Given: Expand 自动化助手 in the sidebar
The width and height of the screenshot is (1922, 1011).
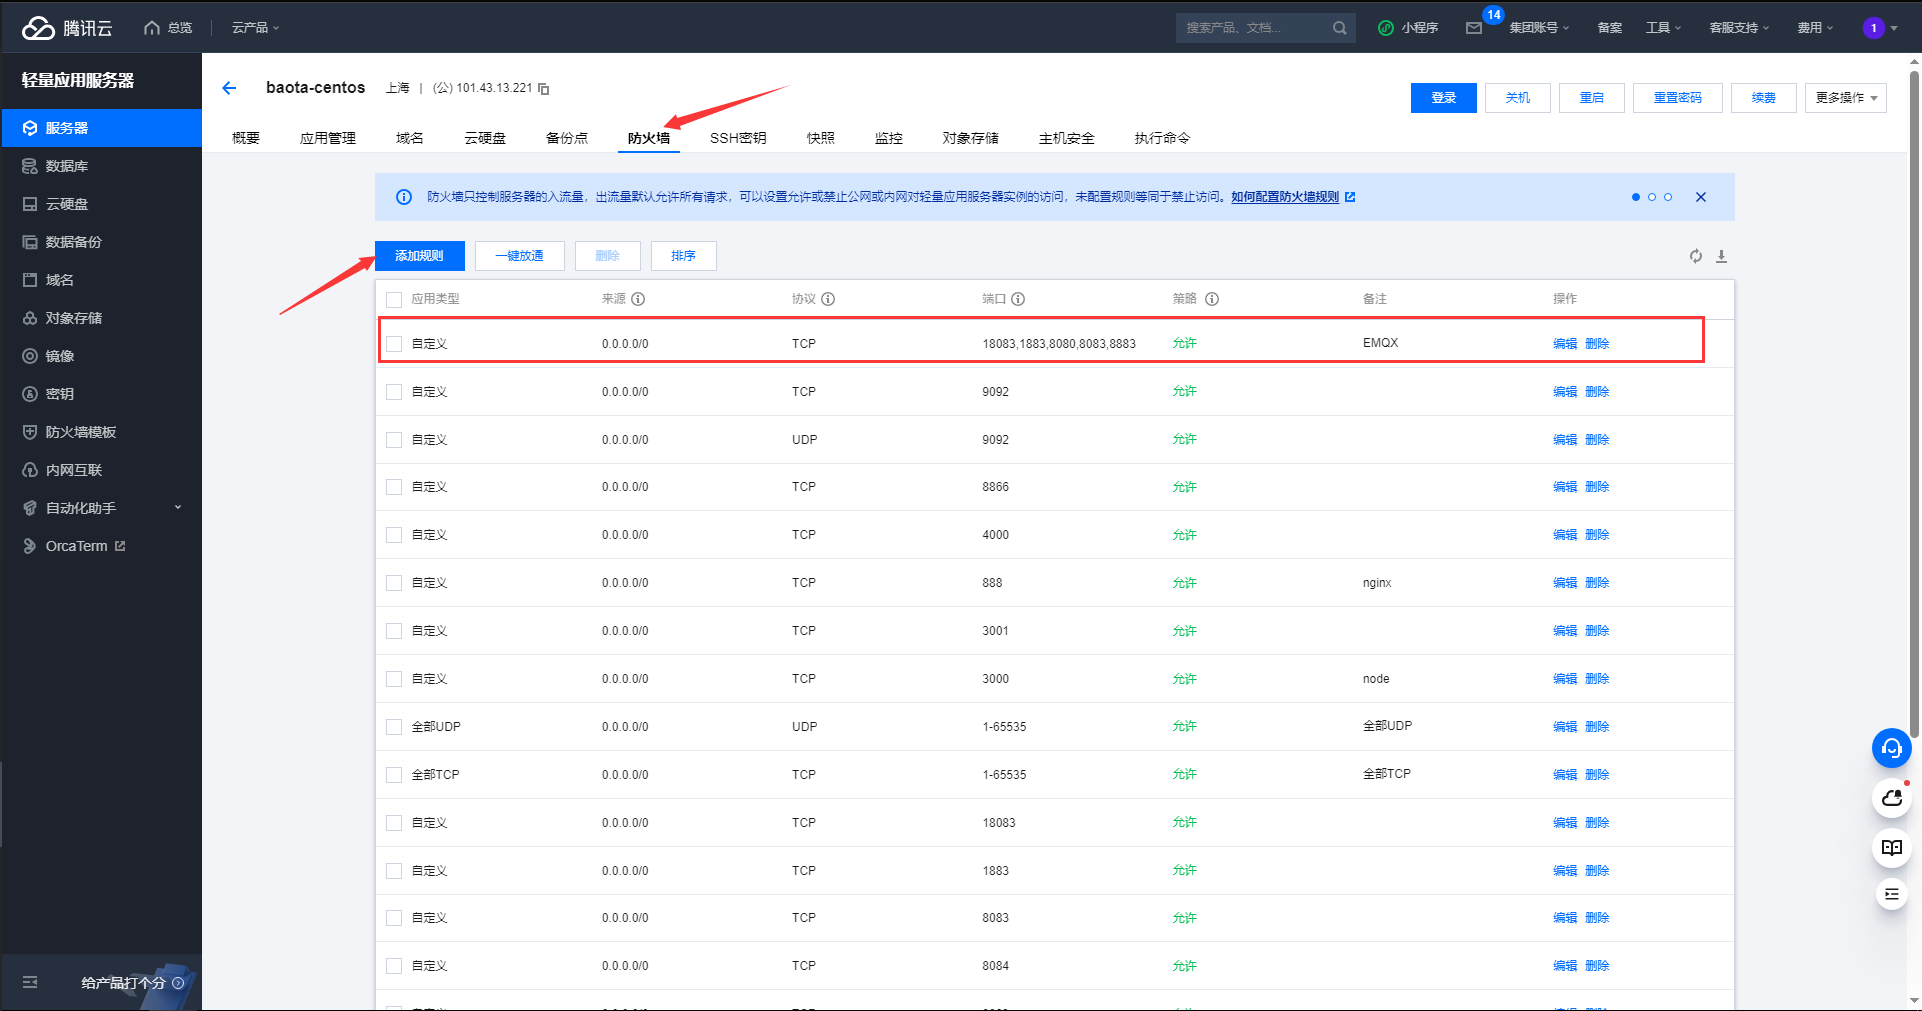Looking at the screenshot, I should pyautogui.click(x=101, y=508).
